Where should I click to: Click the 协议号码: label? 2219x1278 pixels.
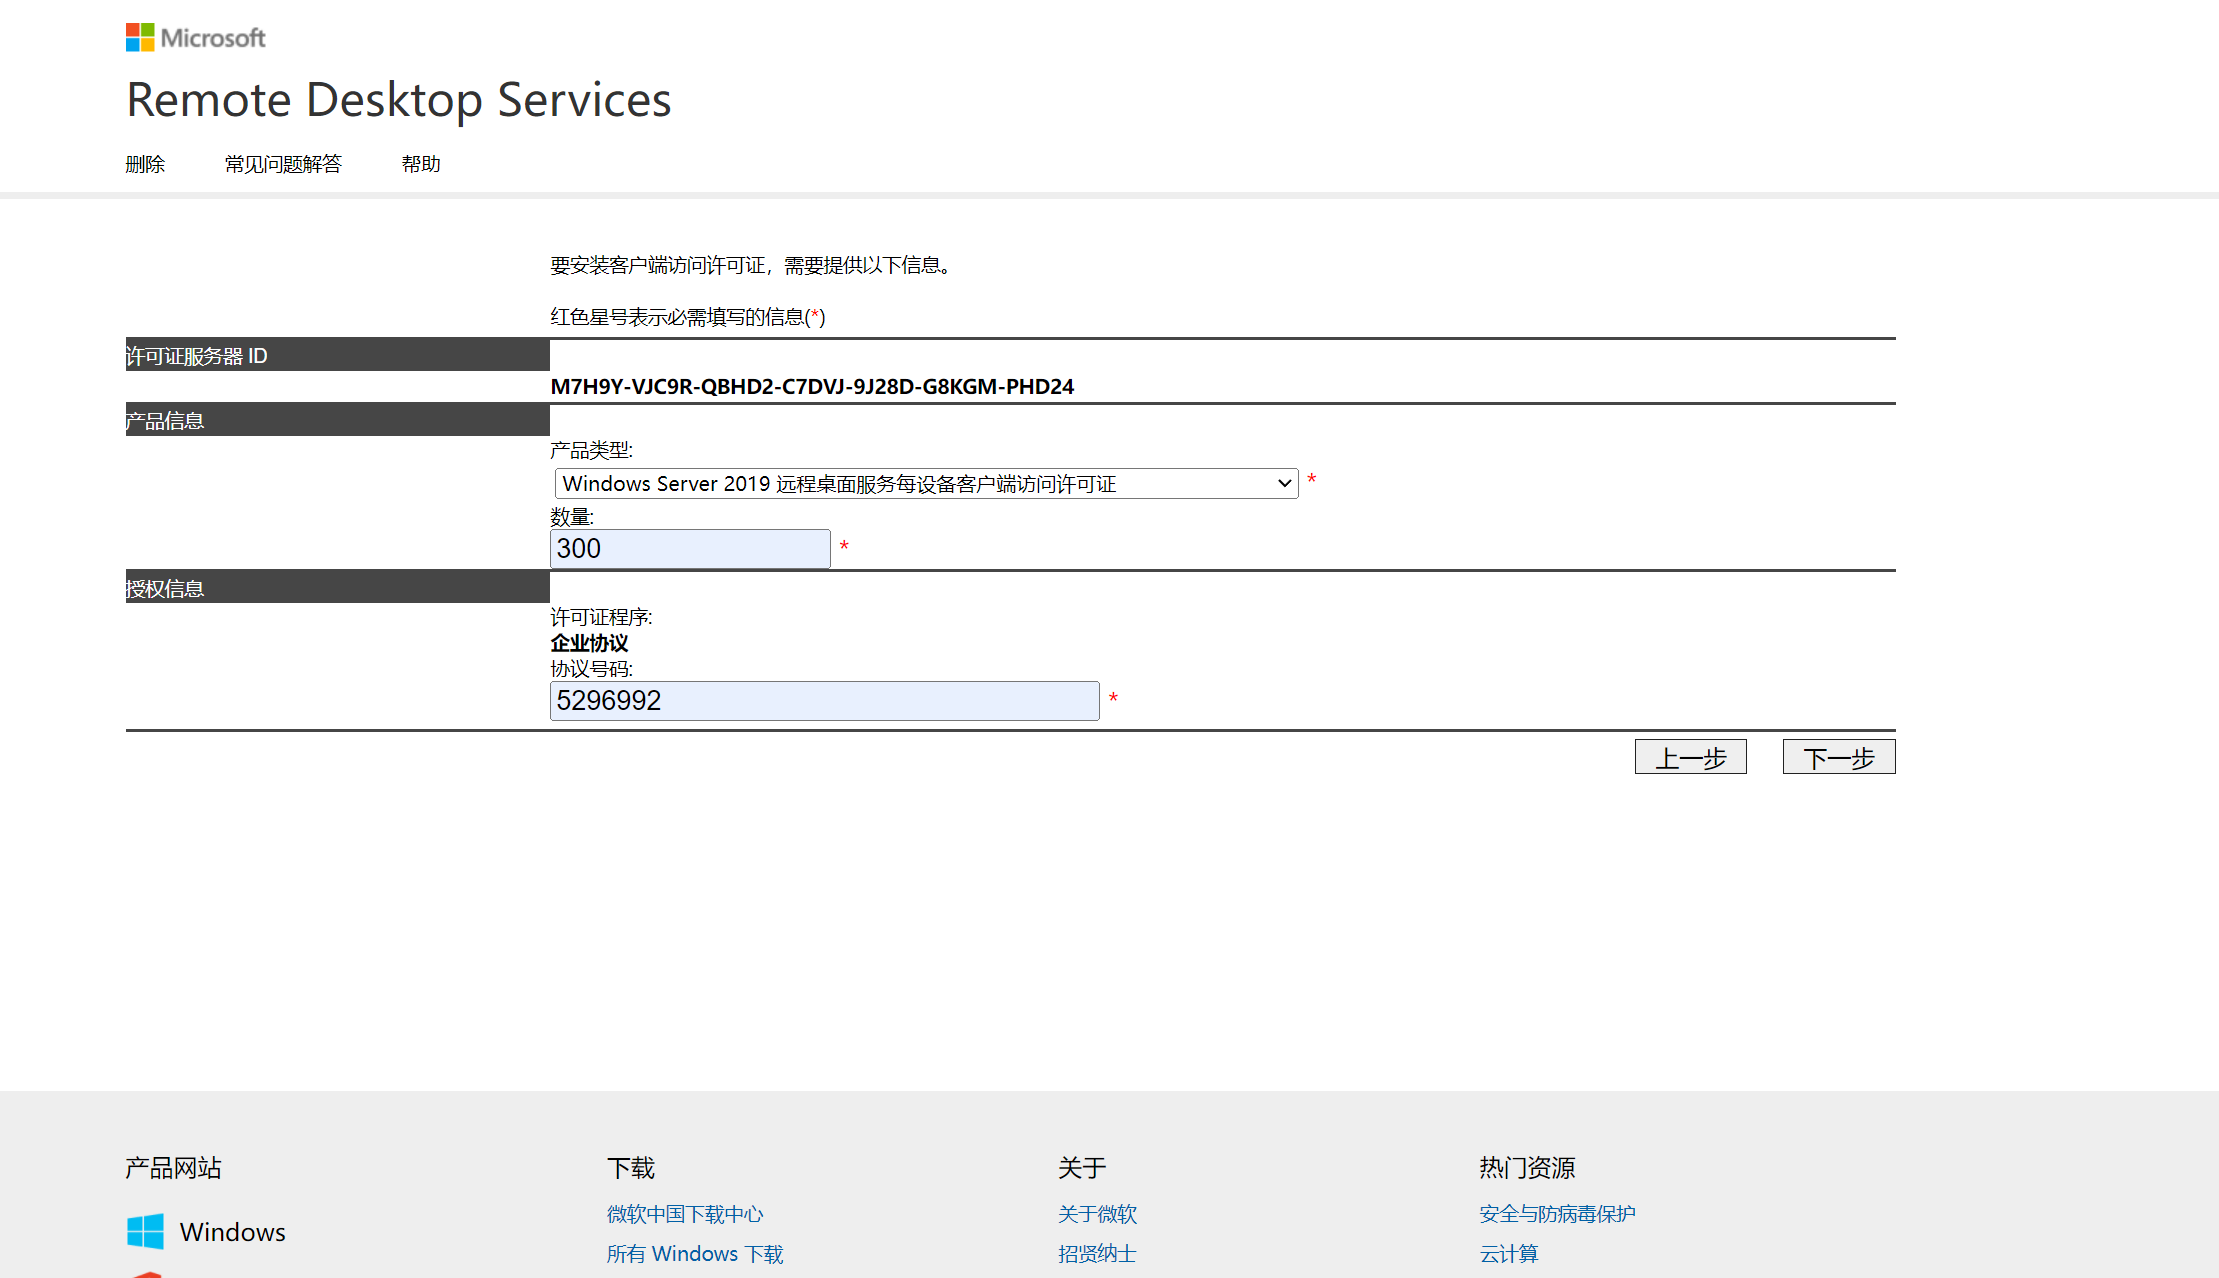point(591,669)
